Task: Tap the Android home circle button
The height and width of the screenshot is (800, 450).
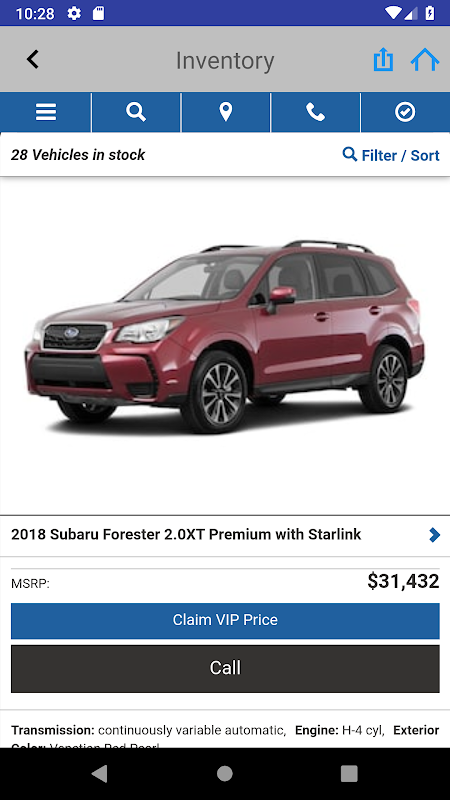Action: pos(224,773)
